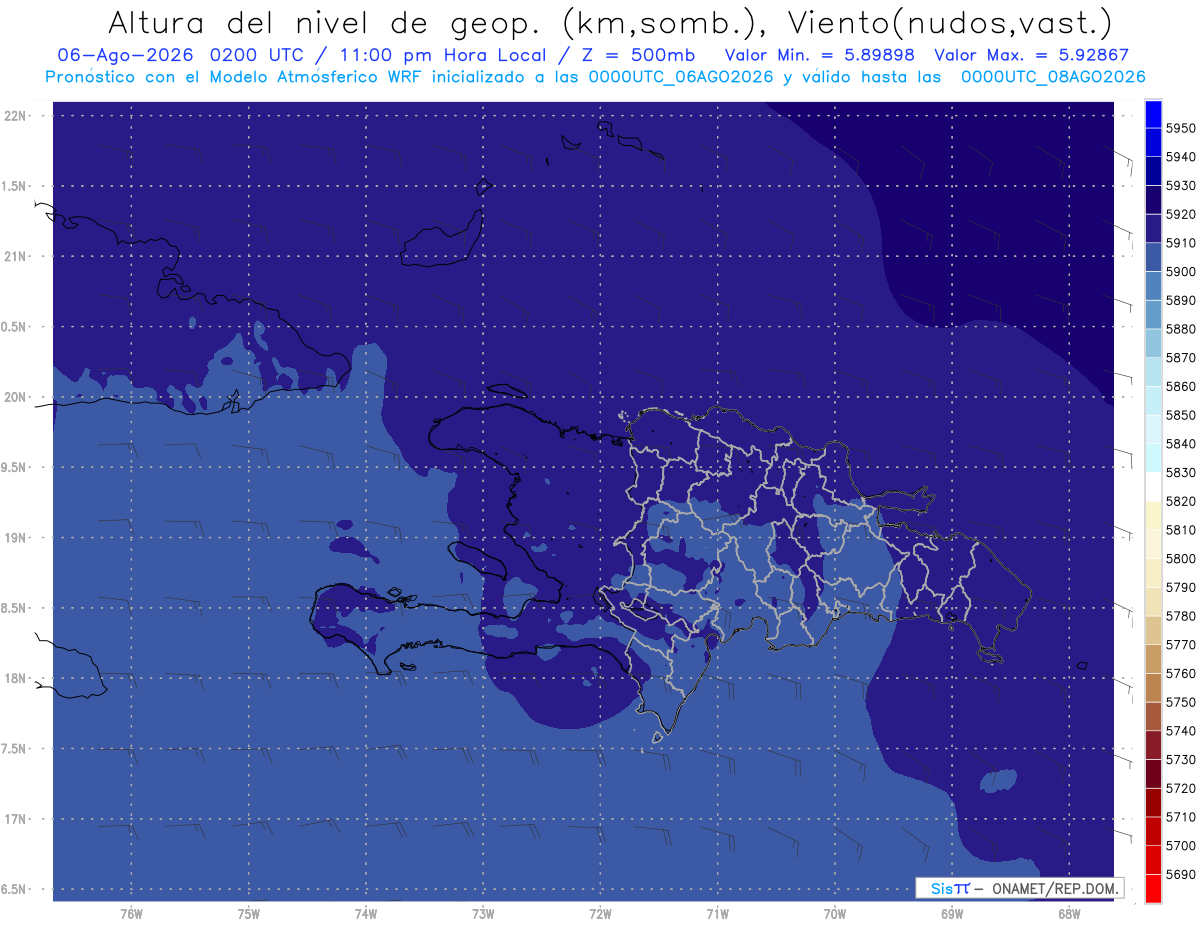The image size is (1200, 927).
Task: Click the 5950 label on the color scale
Action: pyautogui.click(x=1180, y=128)
